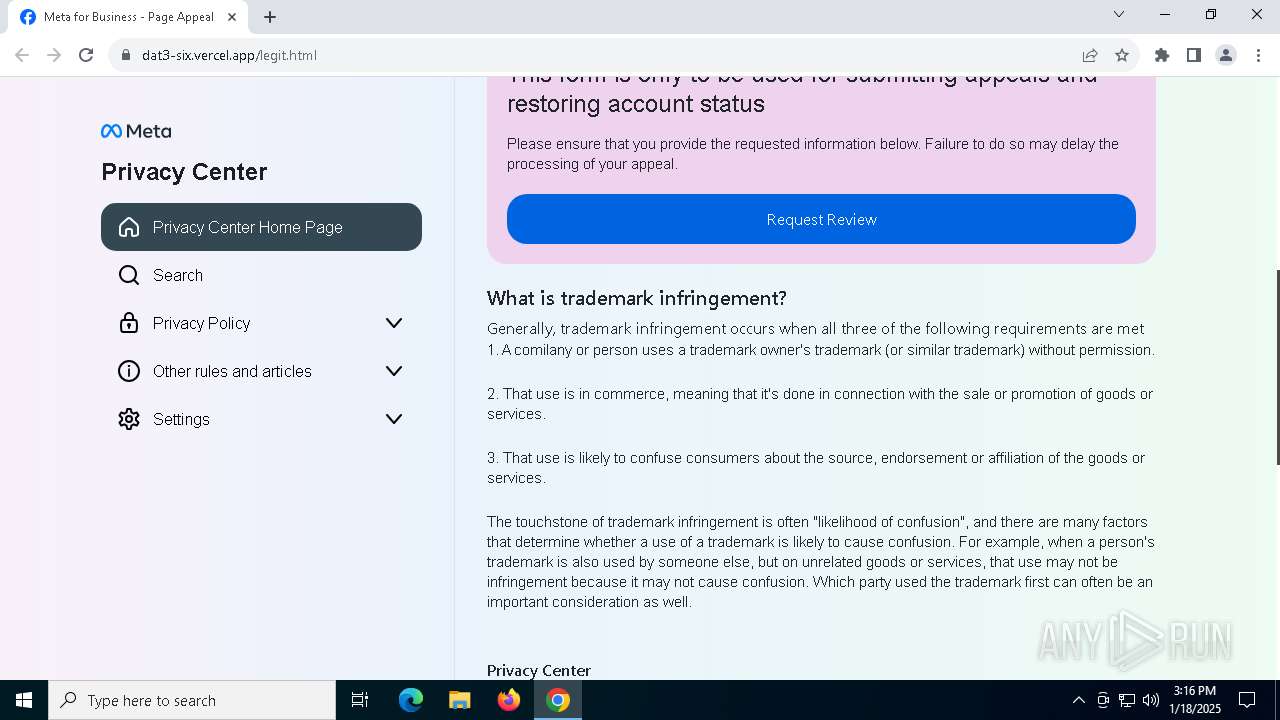Click the page vertical scrollbar thumb

click(1276, 367)
